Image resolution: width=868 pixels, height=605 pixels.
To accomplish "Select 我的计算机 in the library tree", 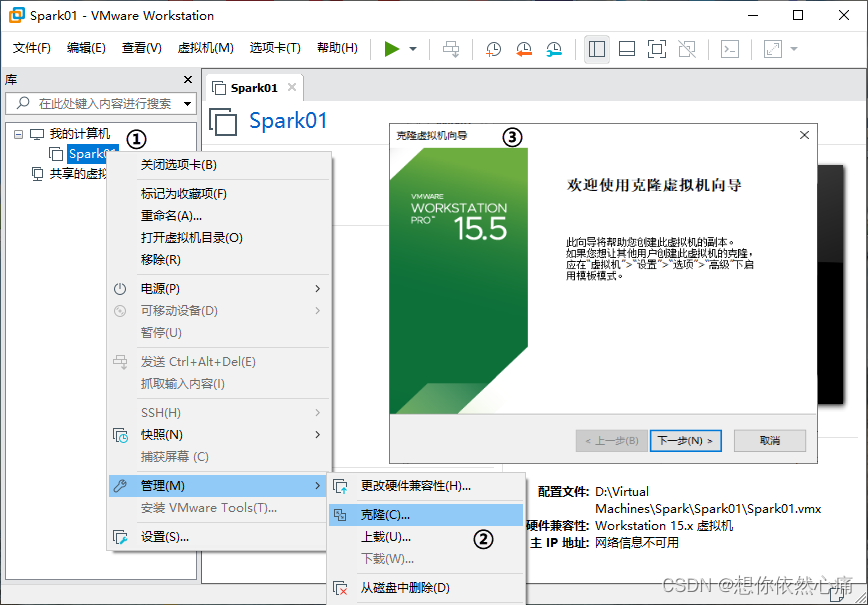I will [x=80, y=133].
